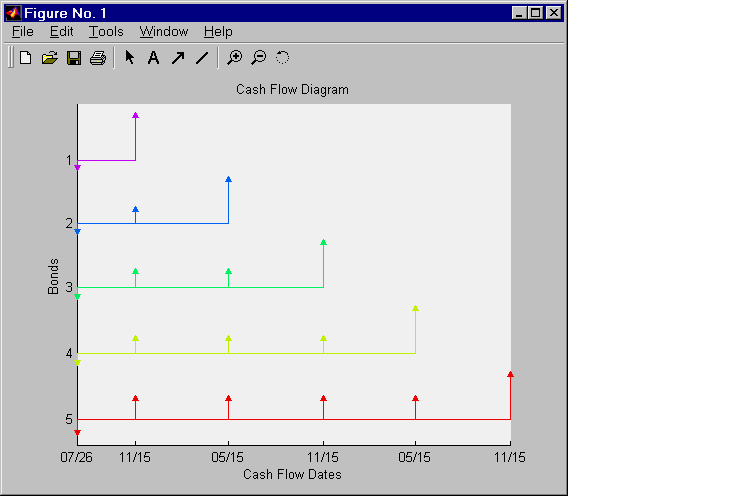The image size is (740, 501).
Task: Click the purple Bond 1 maturity arrowhead
Action: click(135, 115)
